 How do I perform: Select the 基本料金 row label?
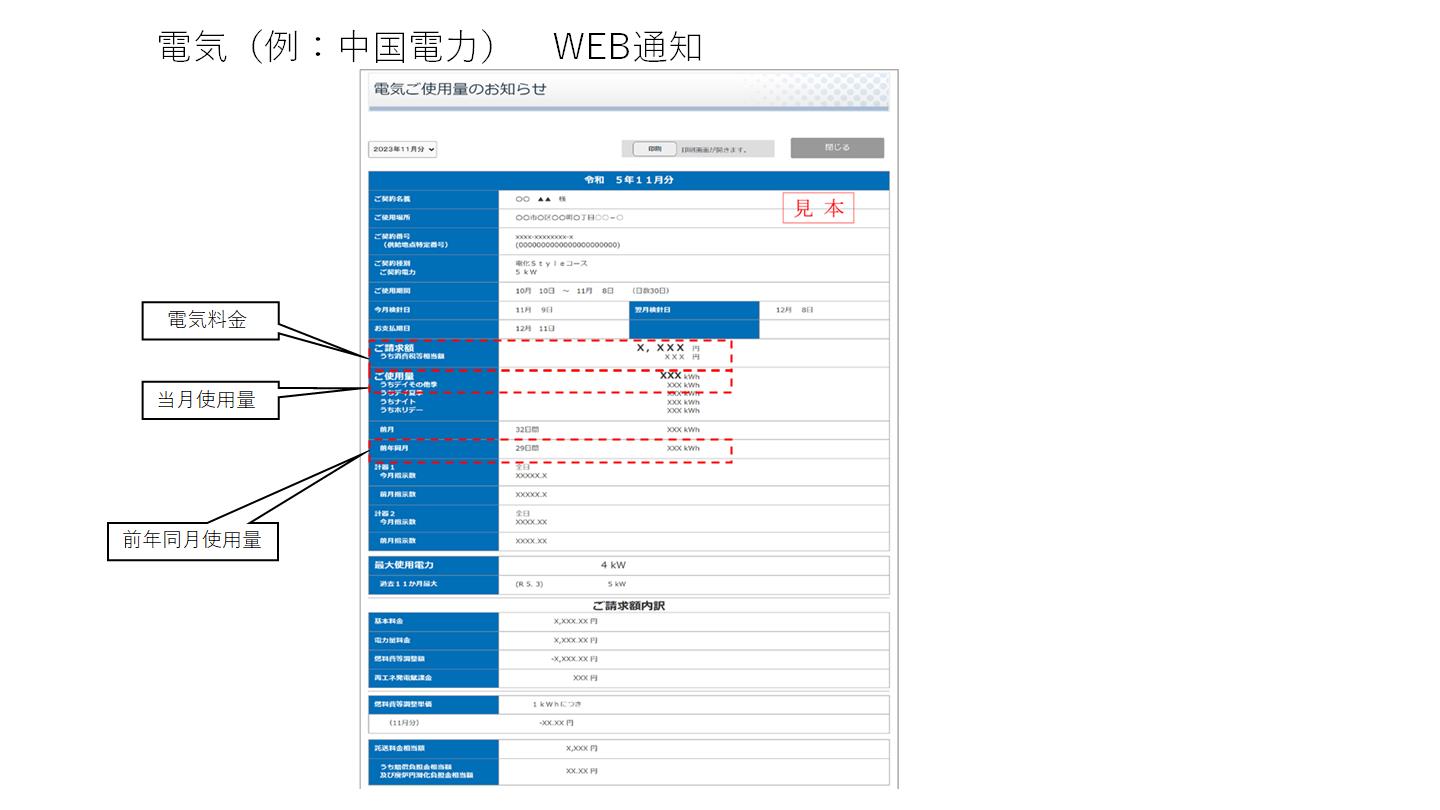click(x=388, y=621)
